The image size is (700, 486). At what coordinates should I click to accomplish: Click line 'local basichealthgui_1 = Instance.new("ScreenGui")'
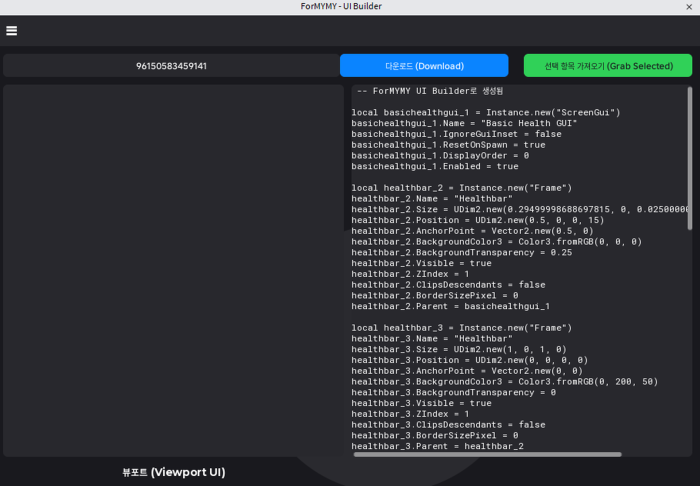click(x=486, y=112)
